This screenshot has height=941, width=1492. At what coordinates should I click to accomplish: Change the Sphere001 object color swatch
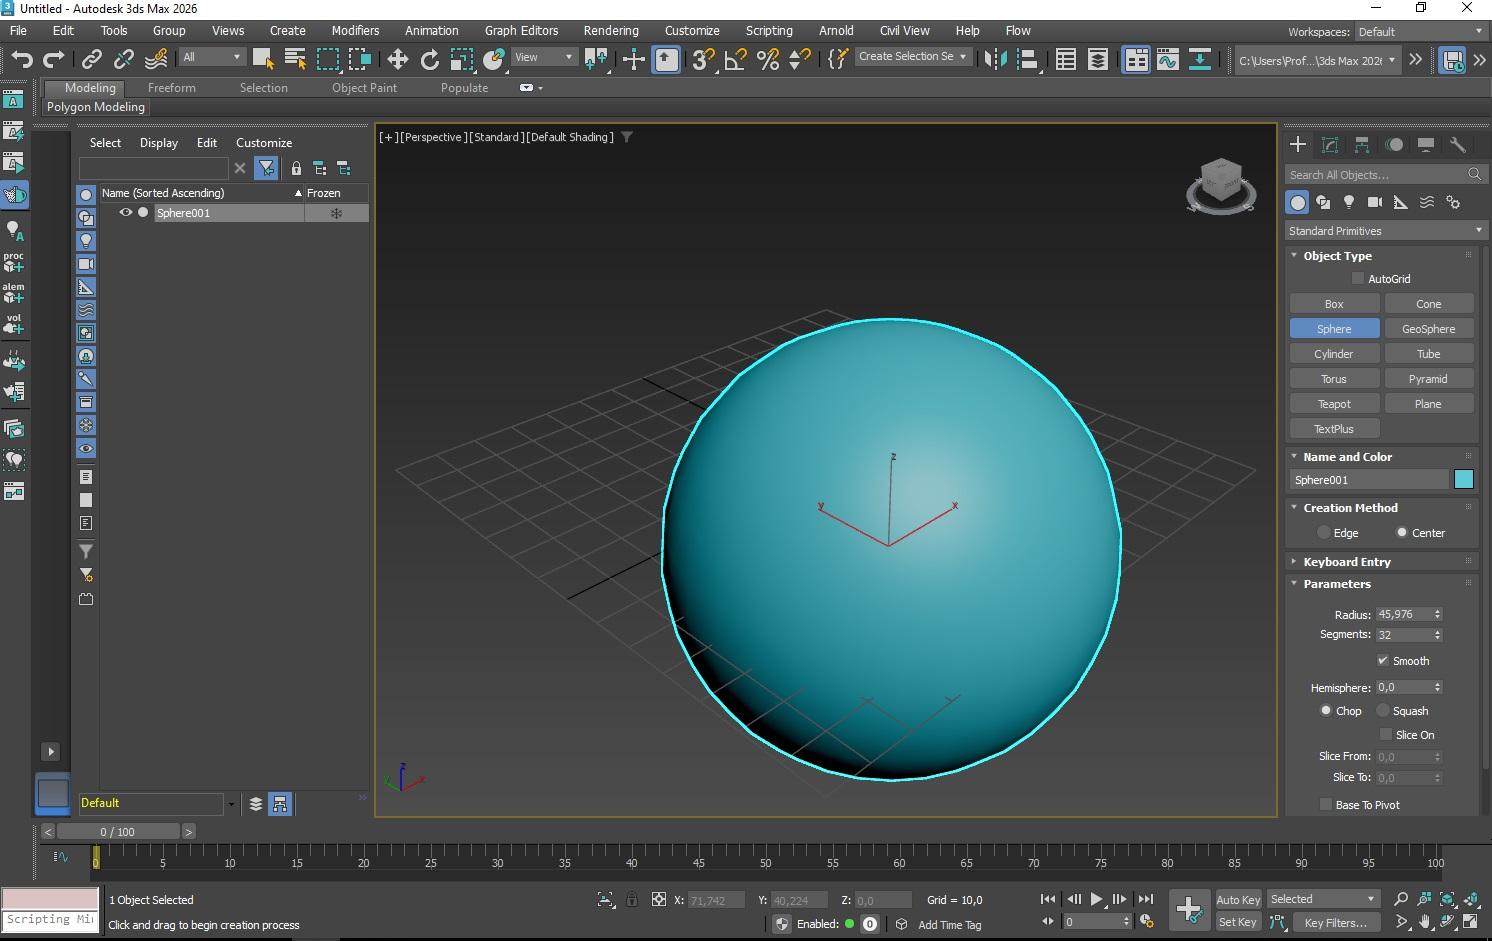1463,479
